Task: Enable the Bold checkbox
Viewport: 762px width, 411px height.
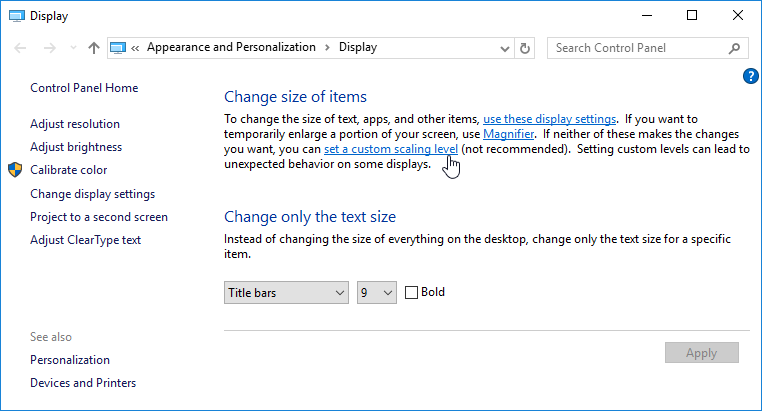Action: click(x=411, y=292)
